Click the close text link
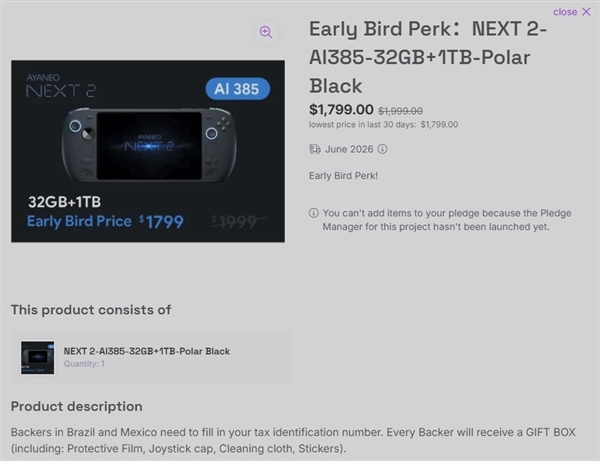 pos(564,12)
